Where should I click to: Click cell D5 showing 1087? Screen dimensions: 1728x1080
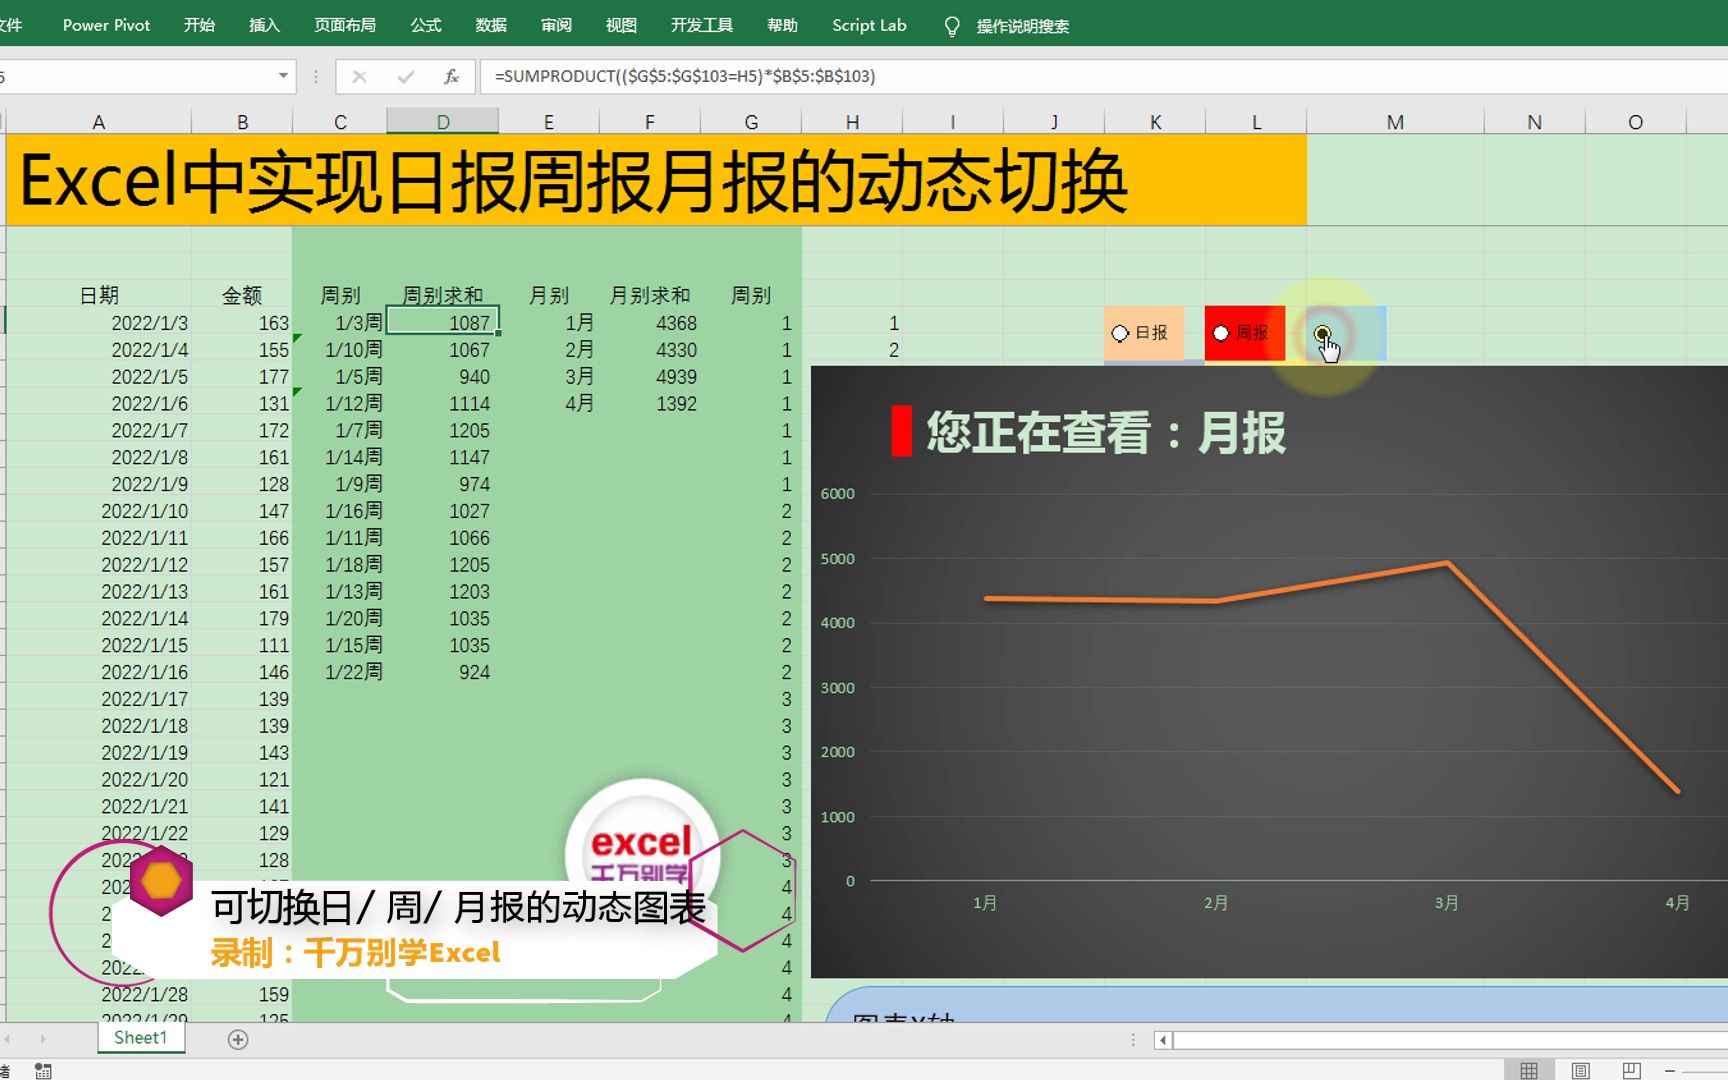click(443, 322)
